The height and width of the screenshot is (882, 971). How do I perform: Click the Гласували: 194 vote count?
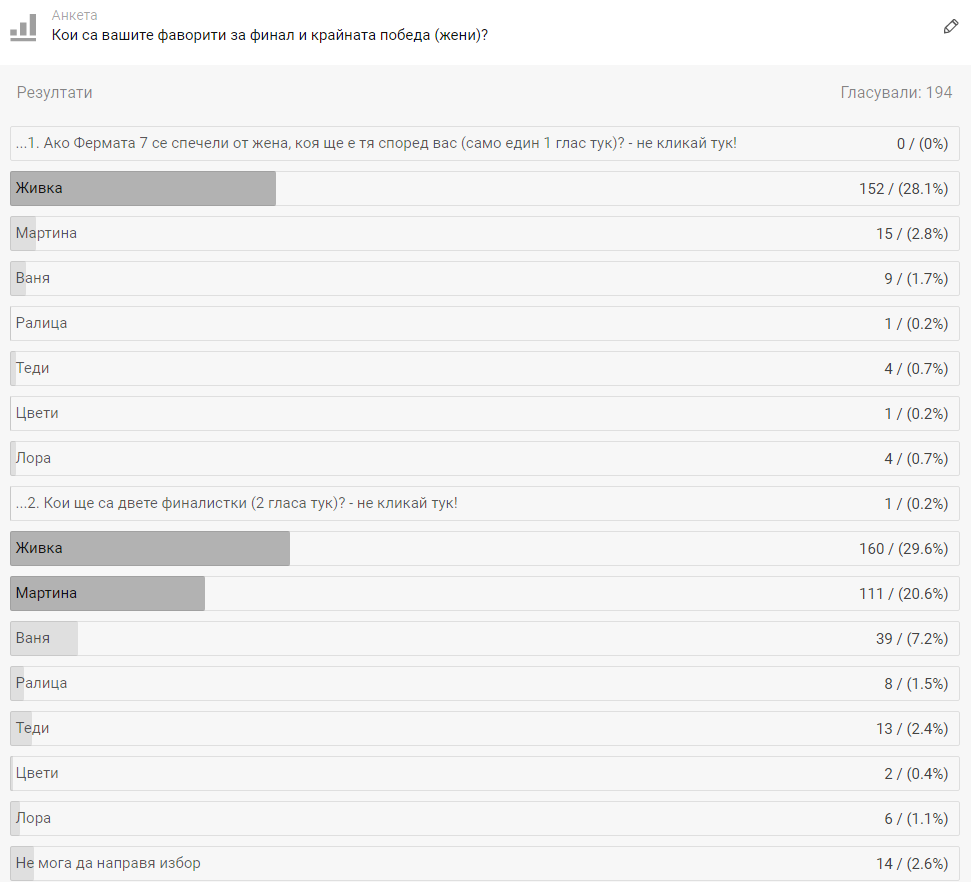tap(896, 92)
